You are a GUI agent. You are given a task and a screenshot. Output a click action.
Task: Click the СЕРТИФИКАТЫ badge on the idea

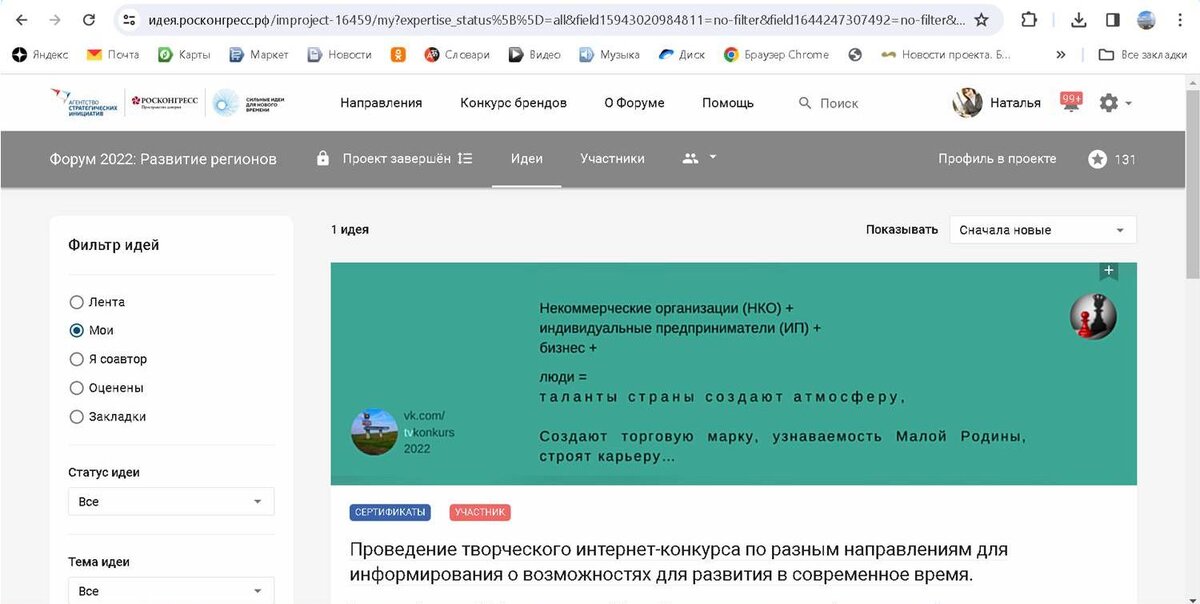390,512
